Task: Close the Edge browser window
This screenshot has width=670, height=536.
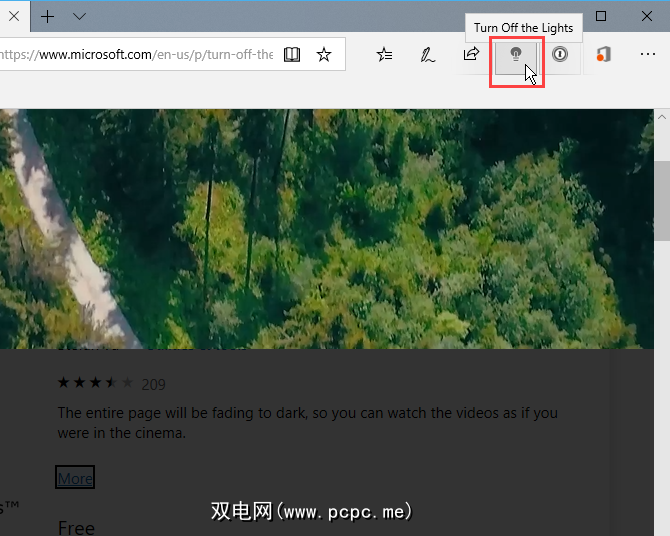Action: tap(647, 16)
